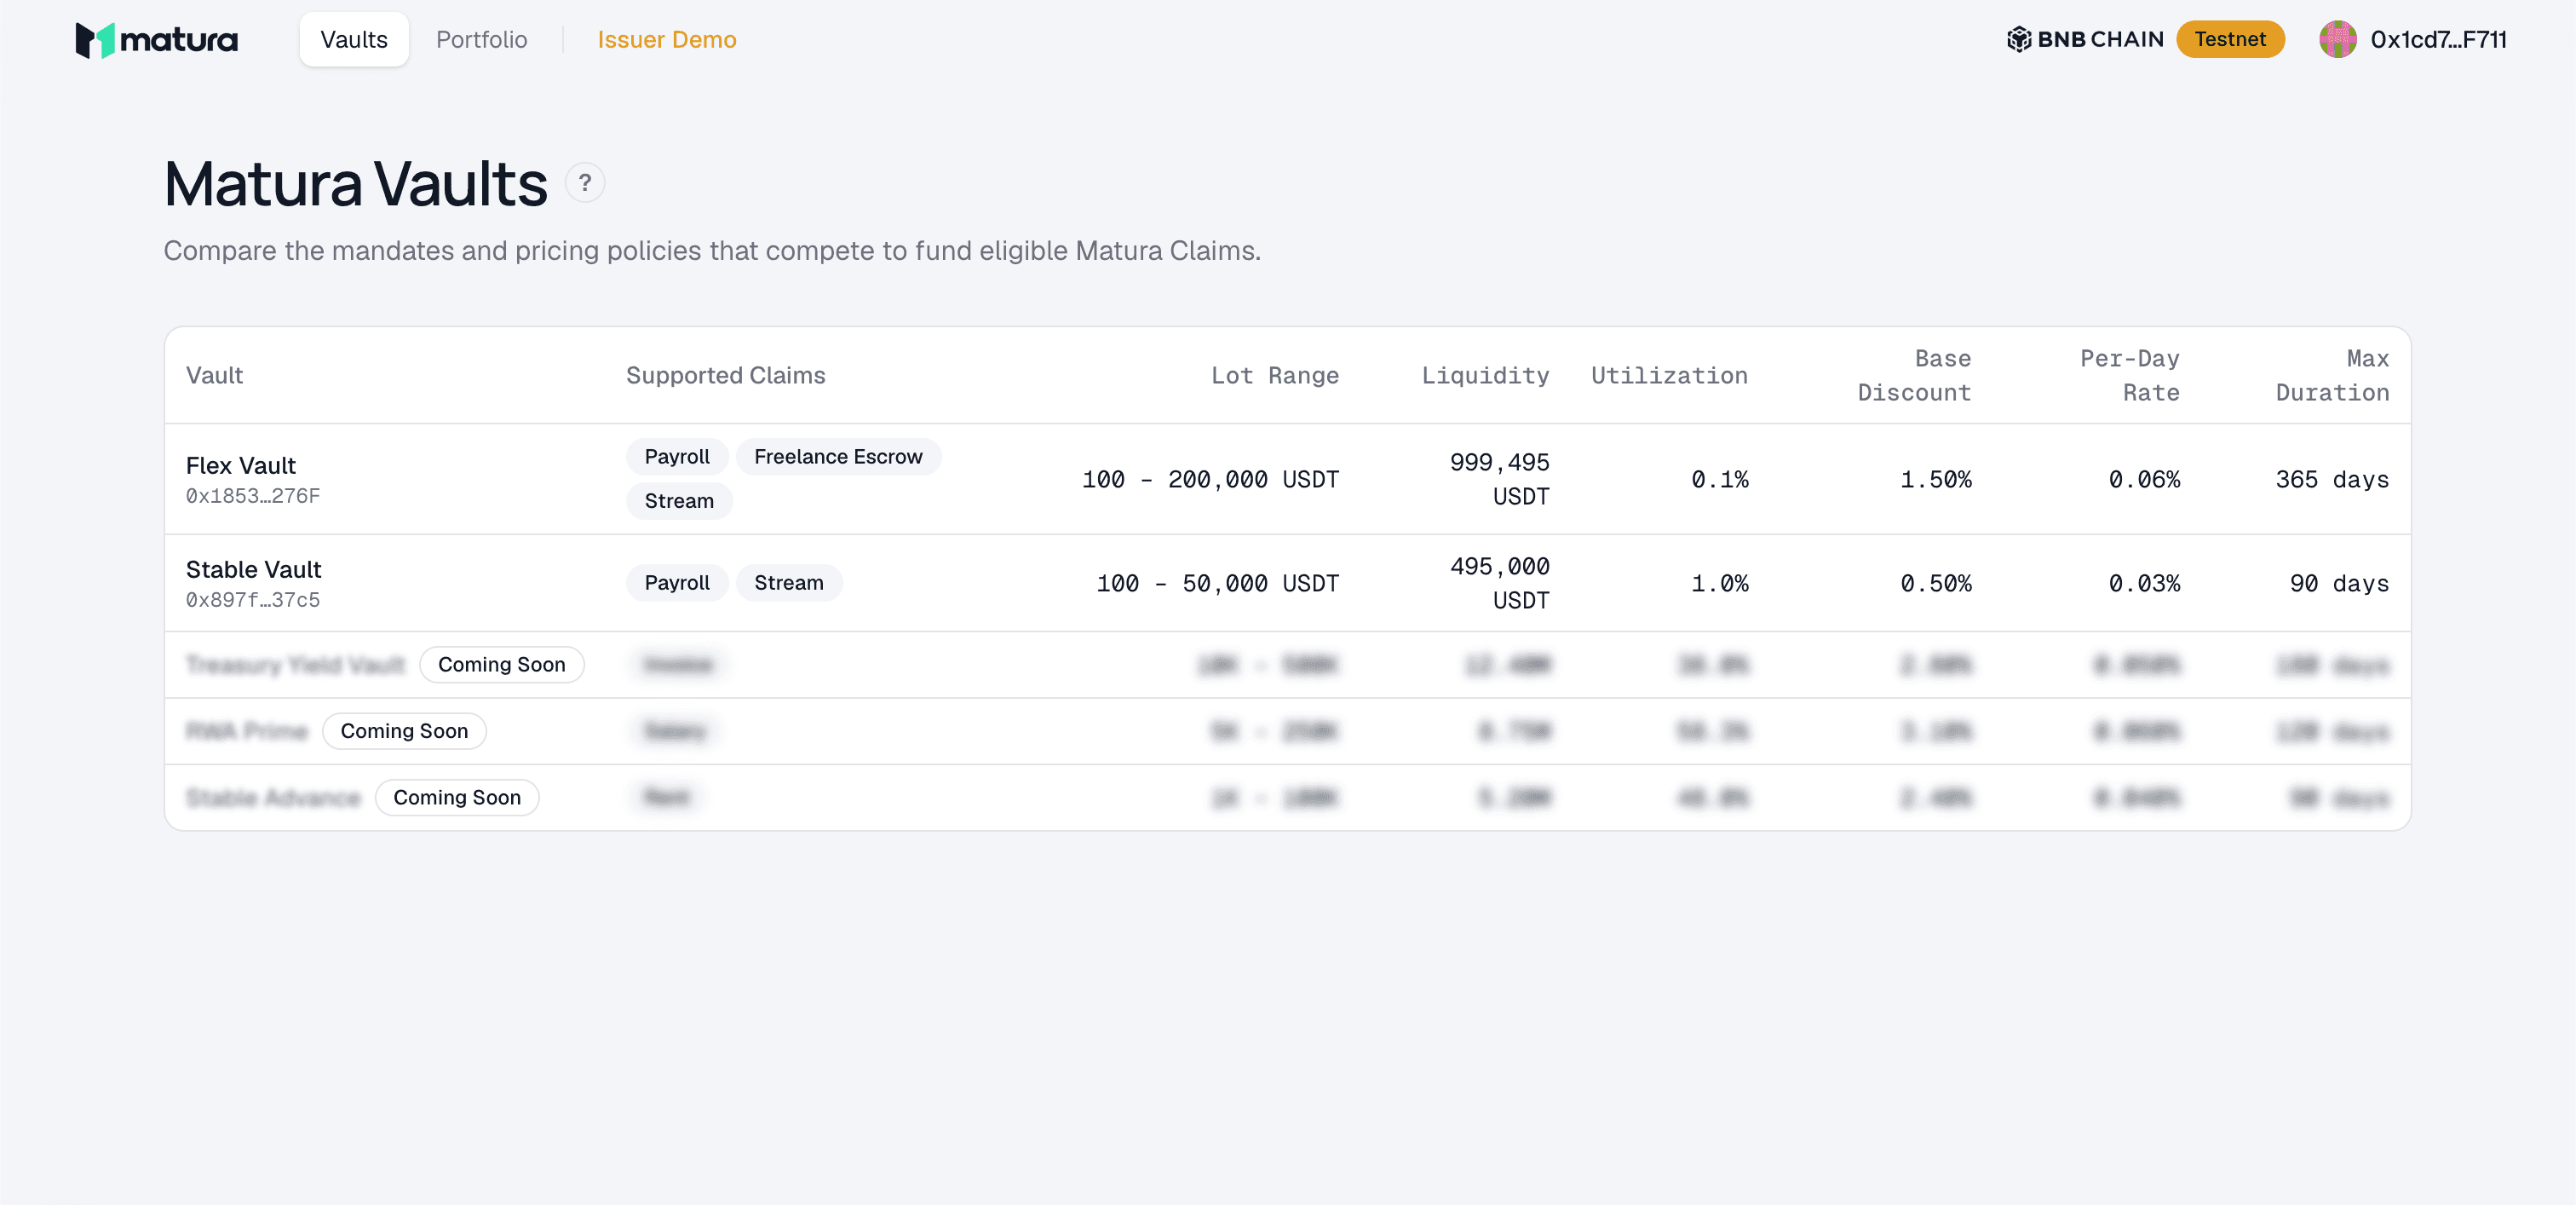Click the Matura logo in the header
Image resolution: width=2576 pixels, height=1205 pixels.
pyautogui.click(x=157, y=40)
